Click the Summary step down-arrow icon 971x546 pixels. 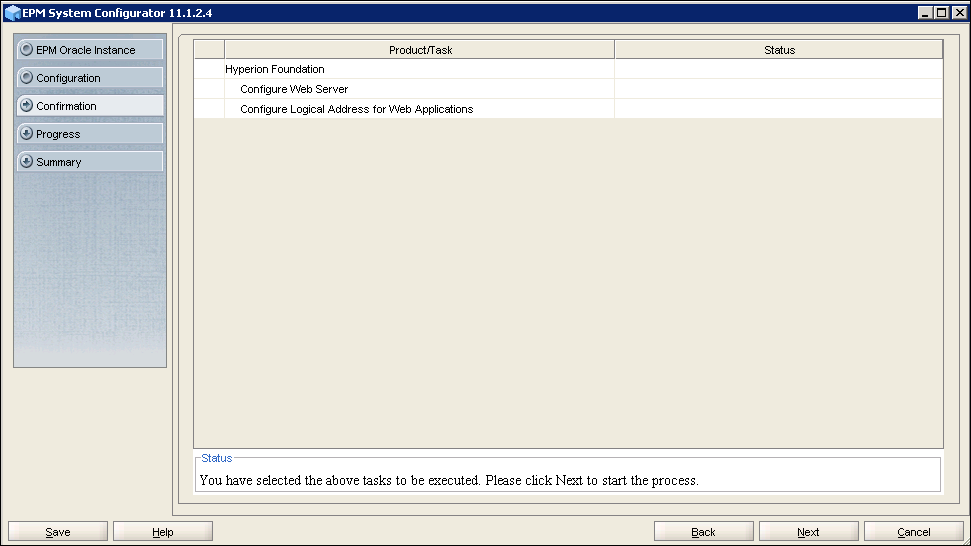(x=27, y=162)
